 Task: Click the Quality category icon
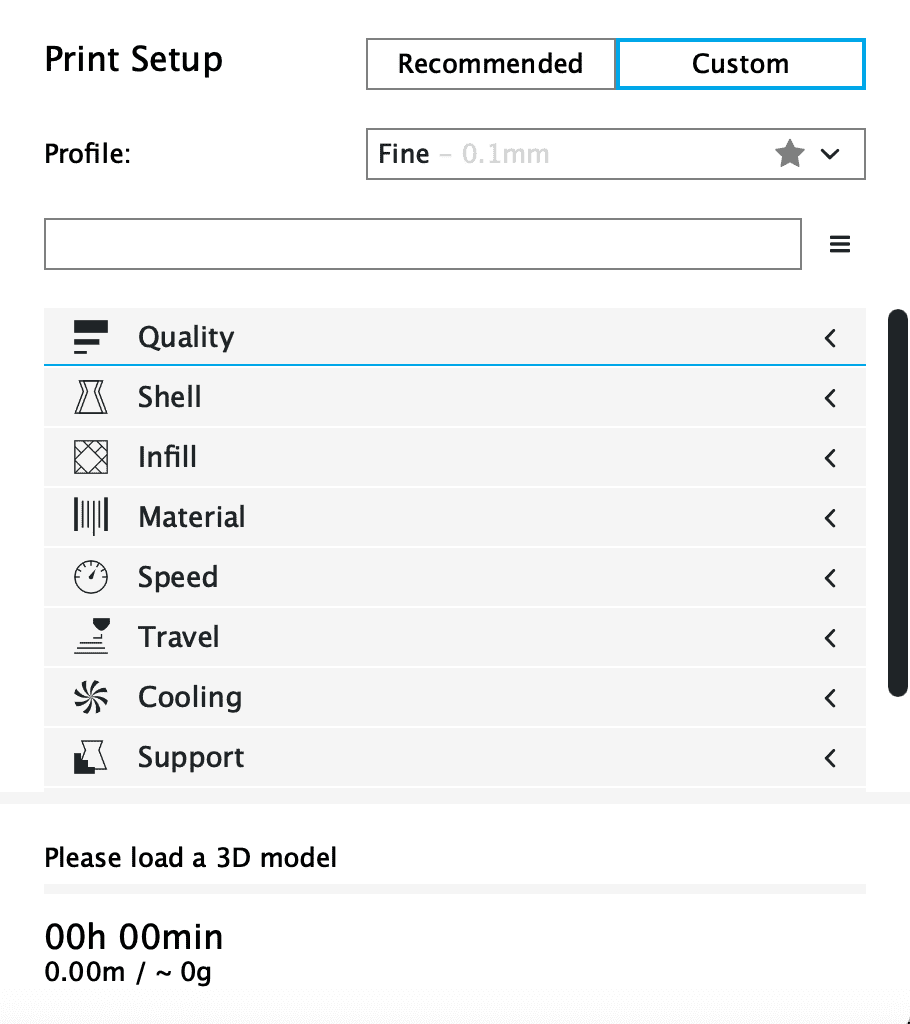pos(91,337)
